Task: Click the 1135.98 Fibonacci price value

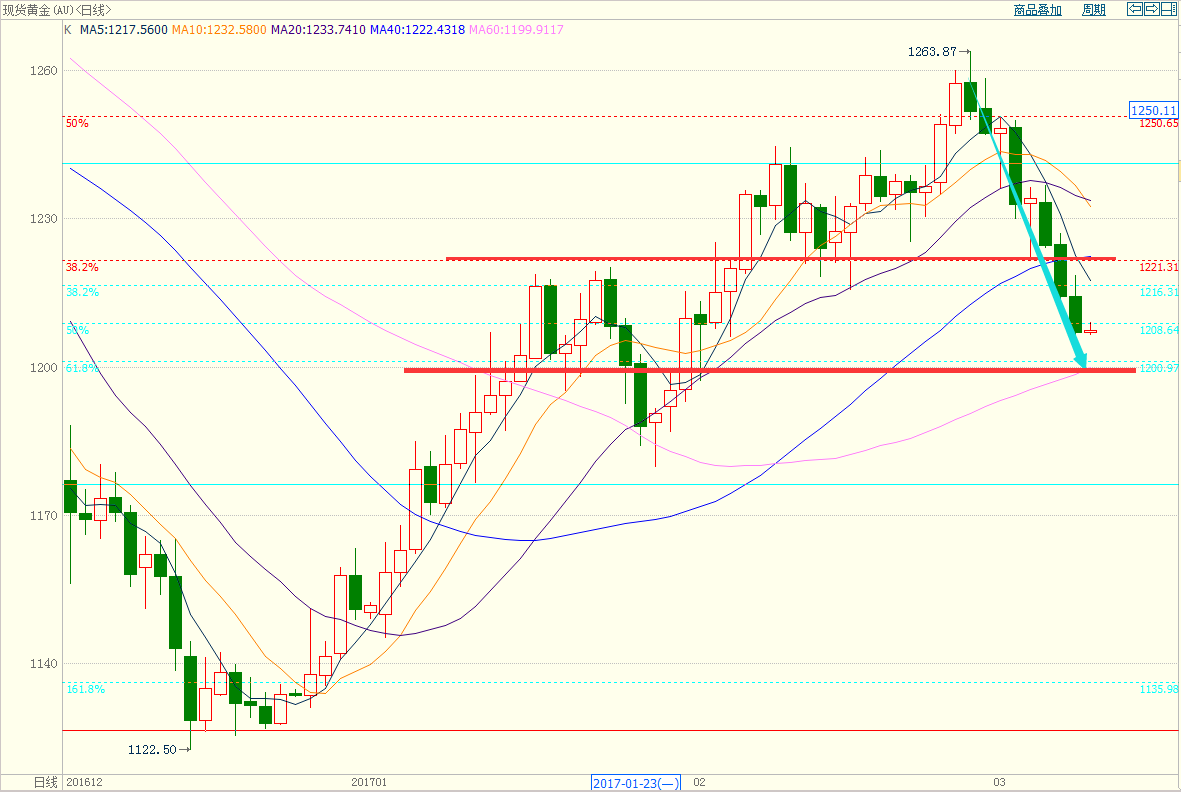Action: pos(1158,690)
